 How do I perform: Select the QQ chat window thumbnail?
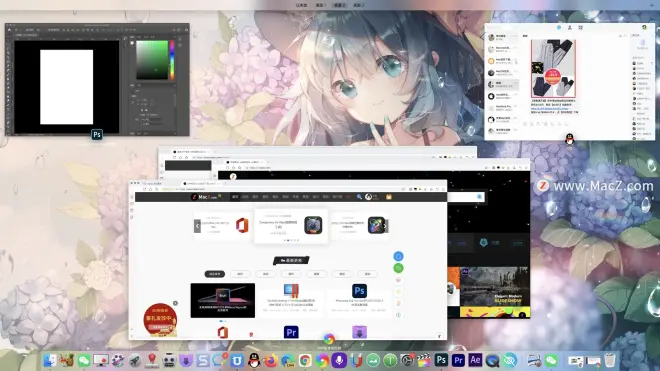point(570,82)
